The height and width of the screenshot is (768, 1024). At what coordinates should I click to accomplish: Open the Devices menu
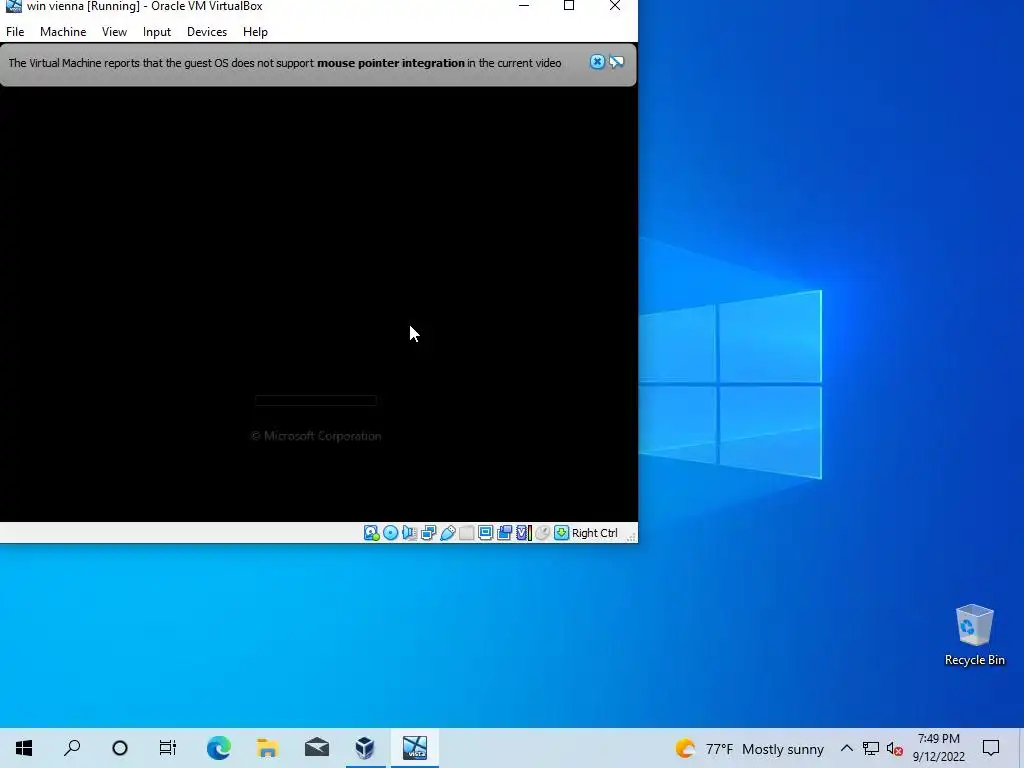pos(207,31)
